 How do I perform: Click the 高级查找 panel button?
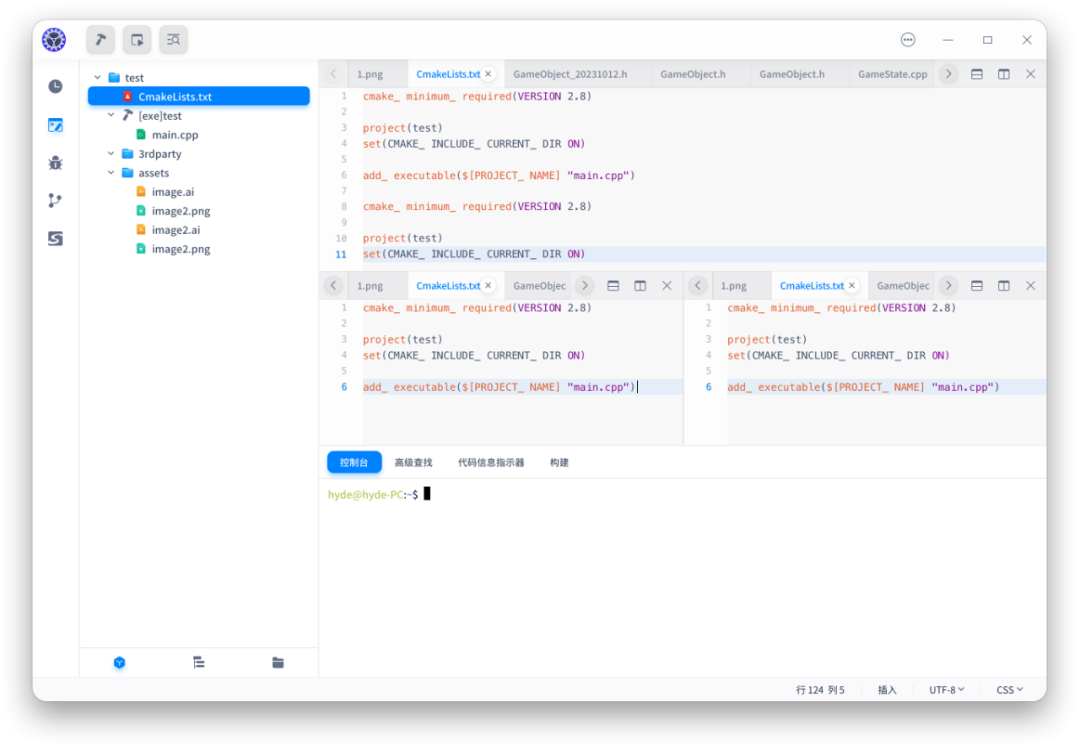coord(413,462)
